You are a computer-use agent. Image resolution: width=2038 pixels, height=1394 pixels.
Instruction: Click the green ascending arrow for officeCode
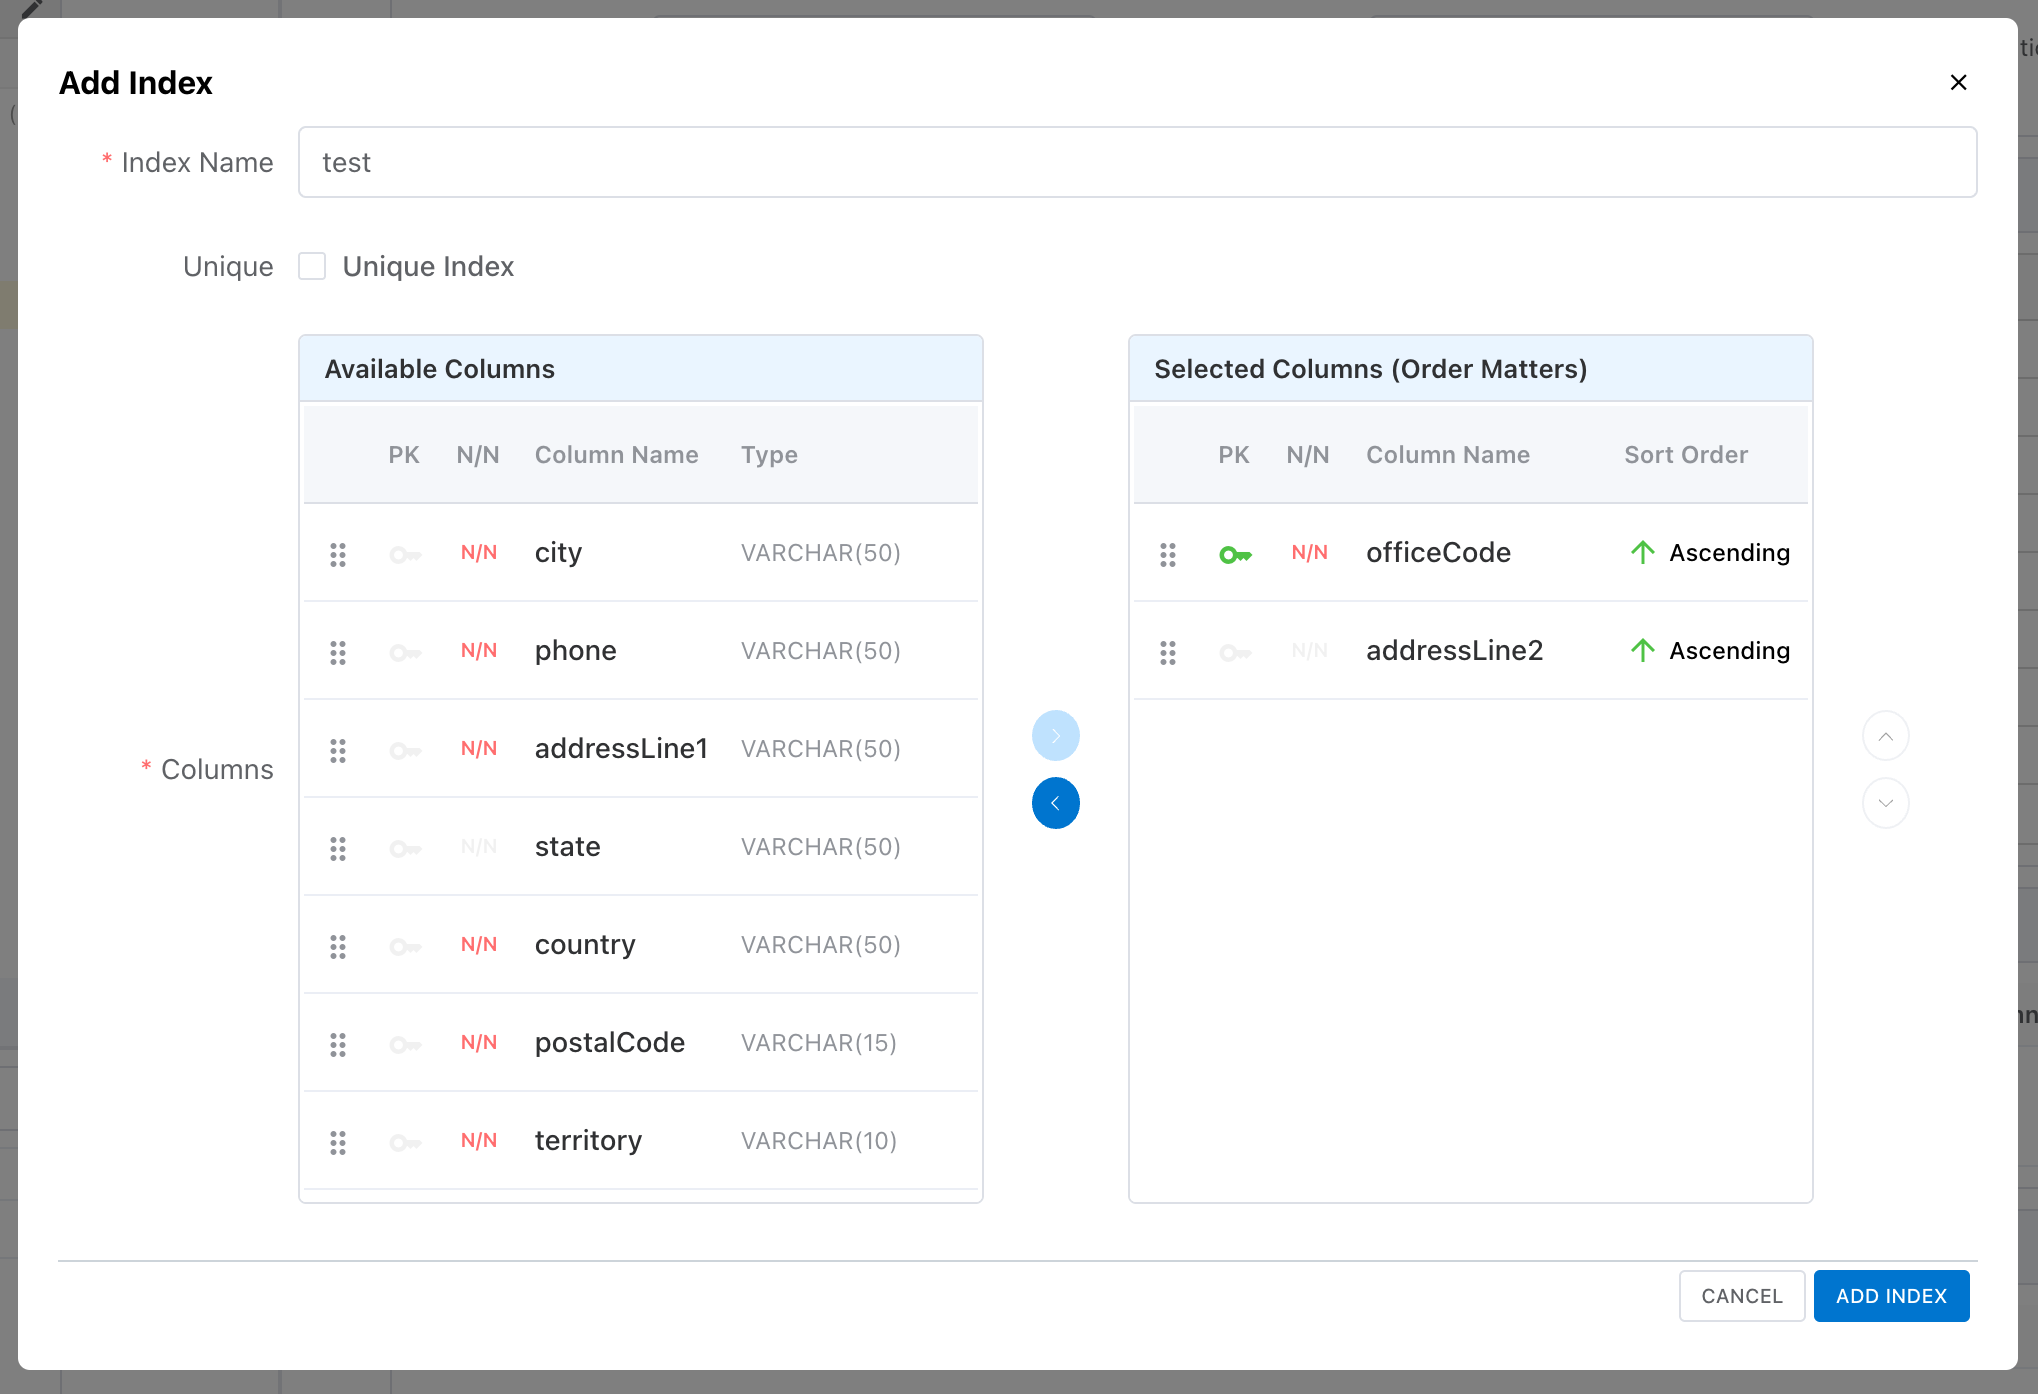click(x=1642, y=552)
